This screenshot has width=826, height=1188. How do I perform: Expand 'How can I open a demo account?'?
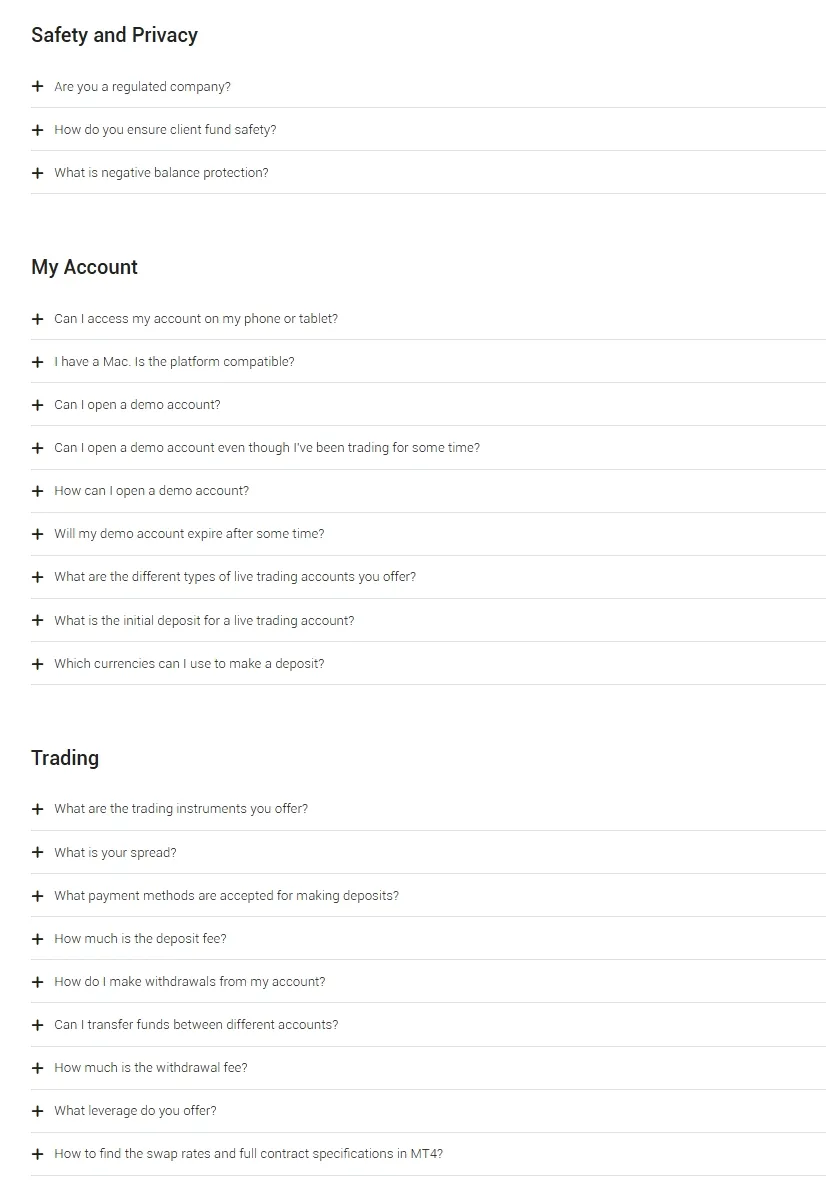(x=428, y=491)
